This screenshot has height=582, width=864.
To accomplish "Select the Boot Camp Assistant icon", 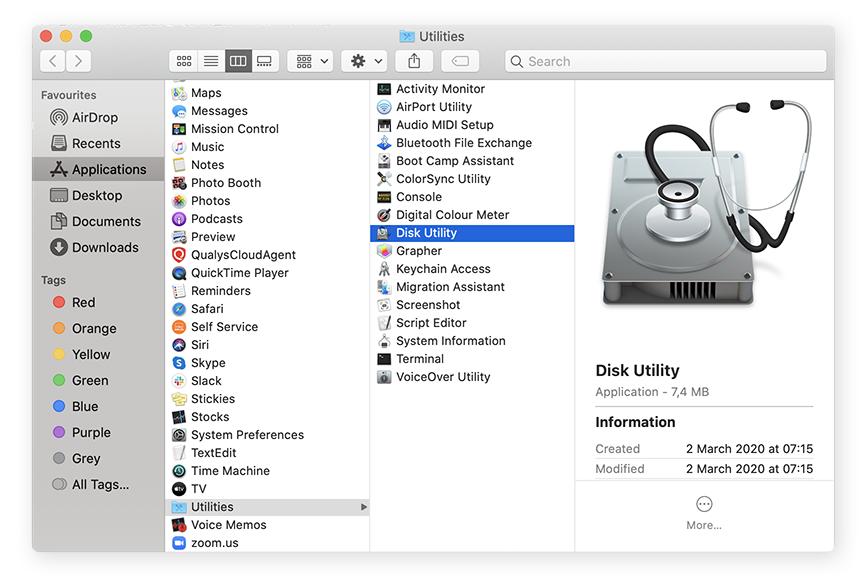I will [384, 161].
